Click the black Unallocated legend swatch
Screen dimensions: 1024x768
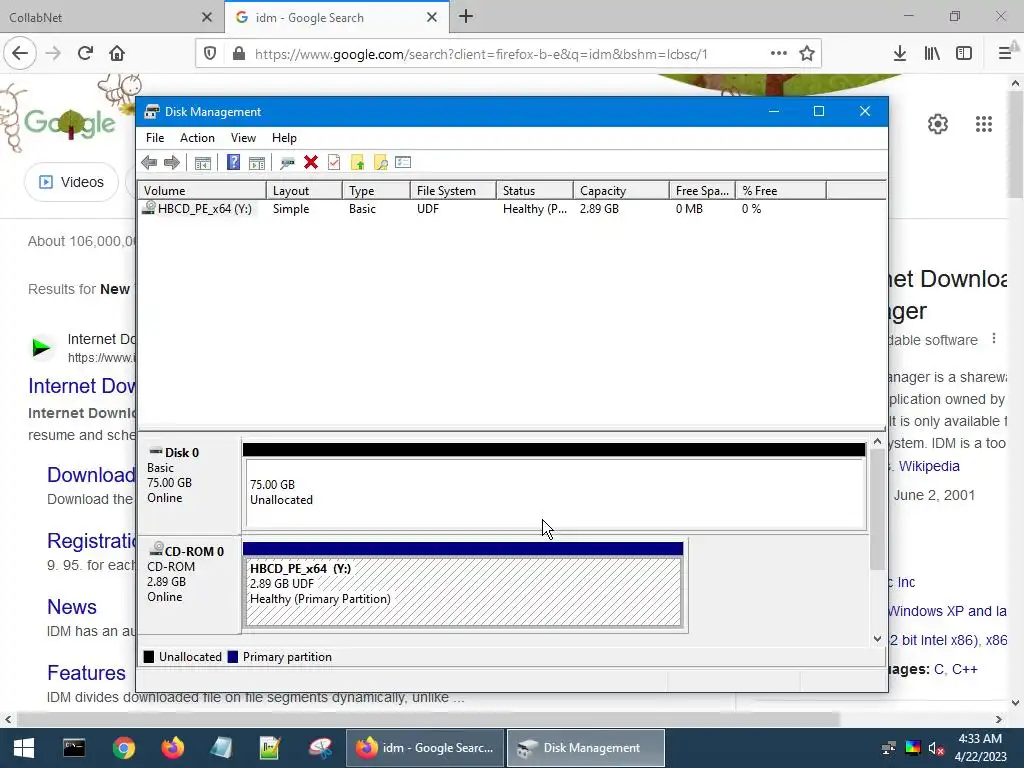coord(149,657)
